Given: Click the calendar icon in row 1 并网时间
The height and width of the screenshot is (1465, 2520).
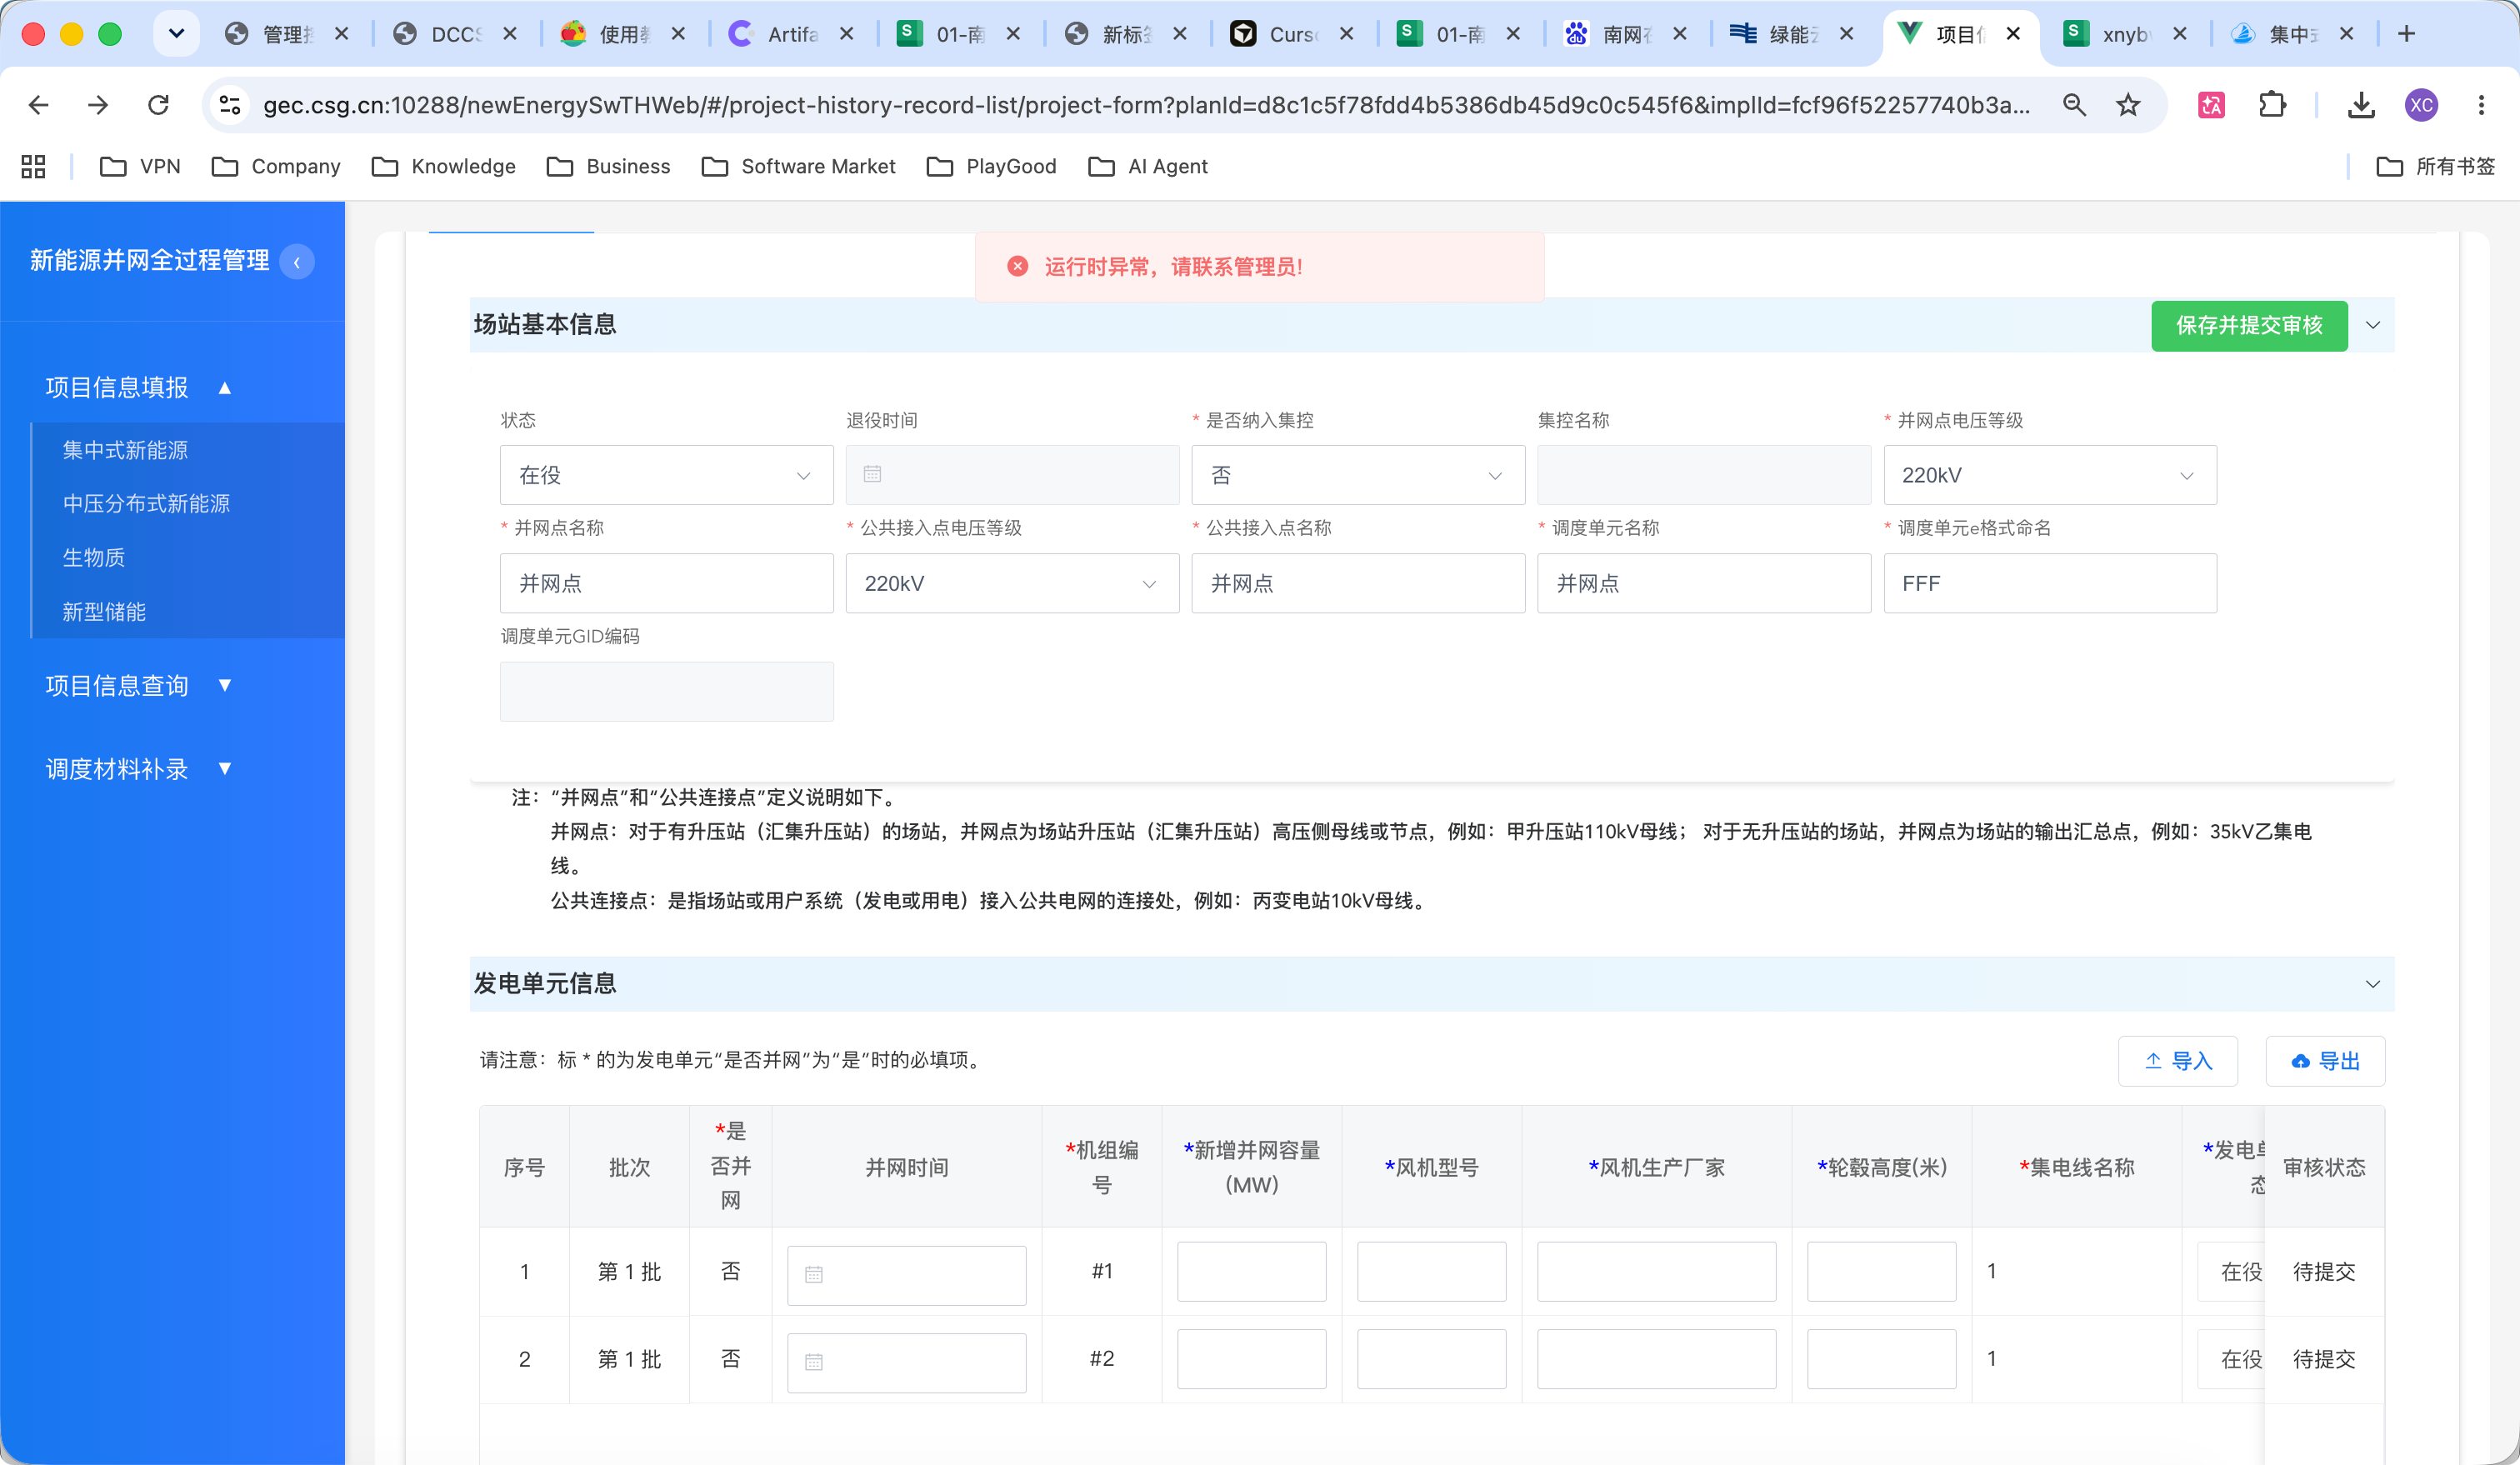Looking at the screenshot, I should [x=814, y=1275].
